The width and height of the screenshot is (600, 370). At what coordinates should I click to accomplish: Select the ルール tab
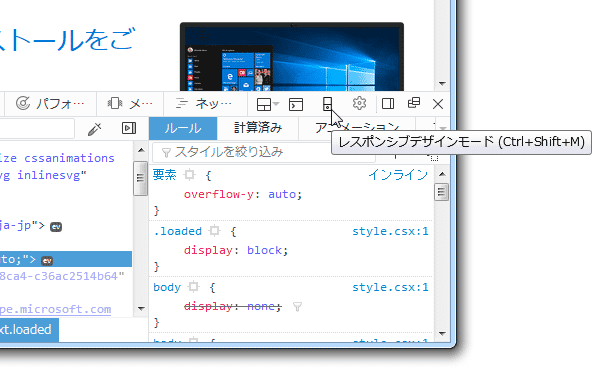pyautogui.click(x=183, y=128)
